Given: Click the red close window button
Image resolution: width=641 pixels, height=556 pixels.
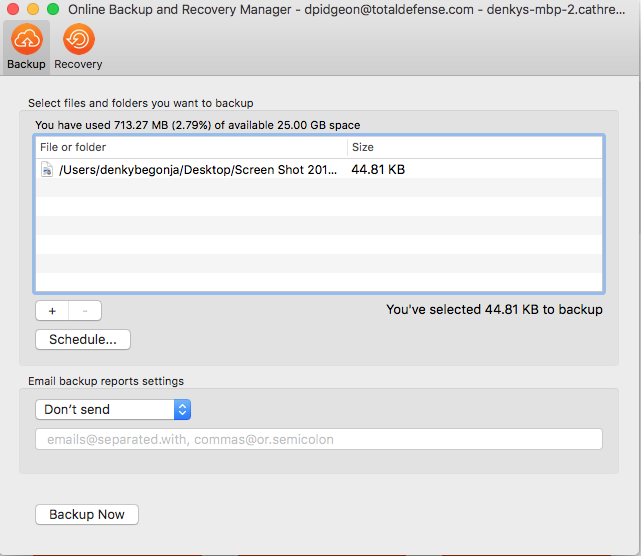Looking at the screenshot, I should pyautogui.click(x=13, y=9).
